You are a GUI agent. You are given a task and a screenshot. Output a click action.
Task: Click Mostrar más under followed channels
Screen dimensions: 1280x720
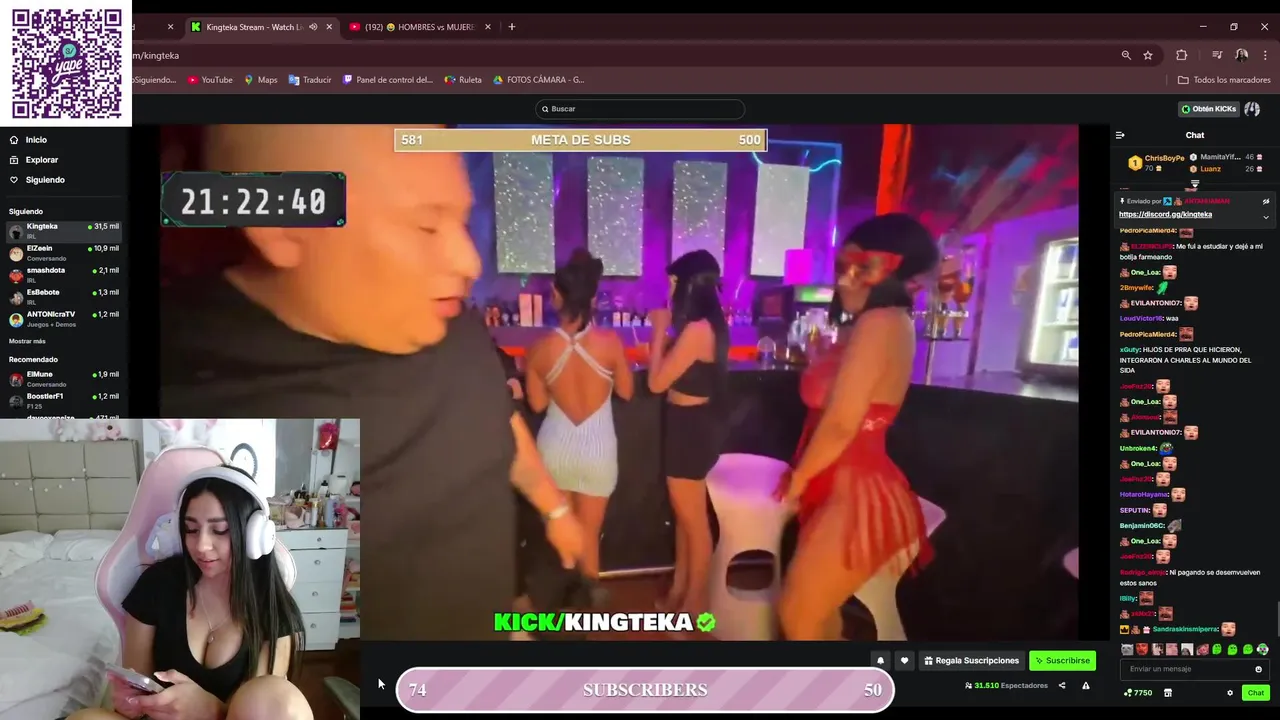coord(27,341)
